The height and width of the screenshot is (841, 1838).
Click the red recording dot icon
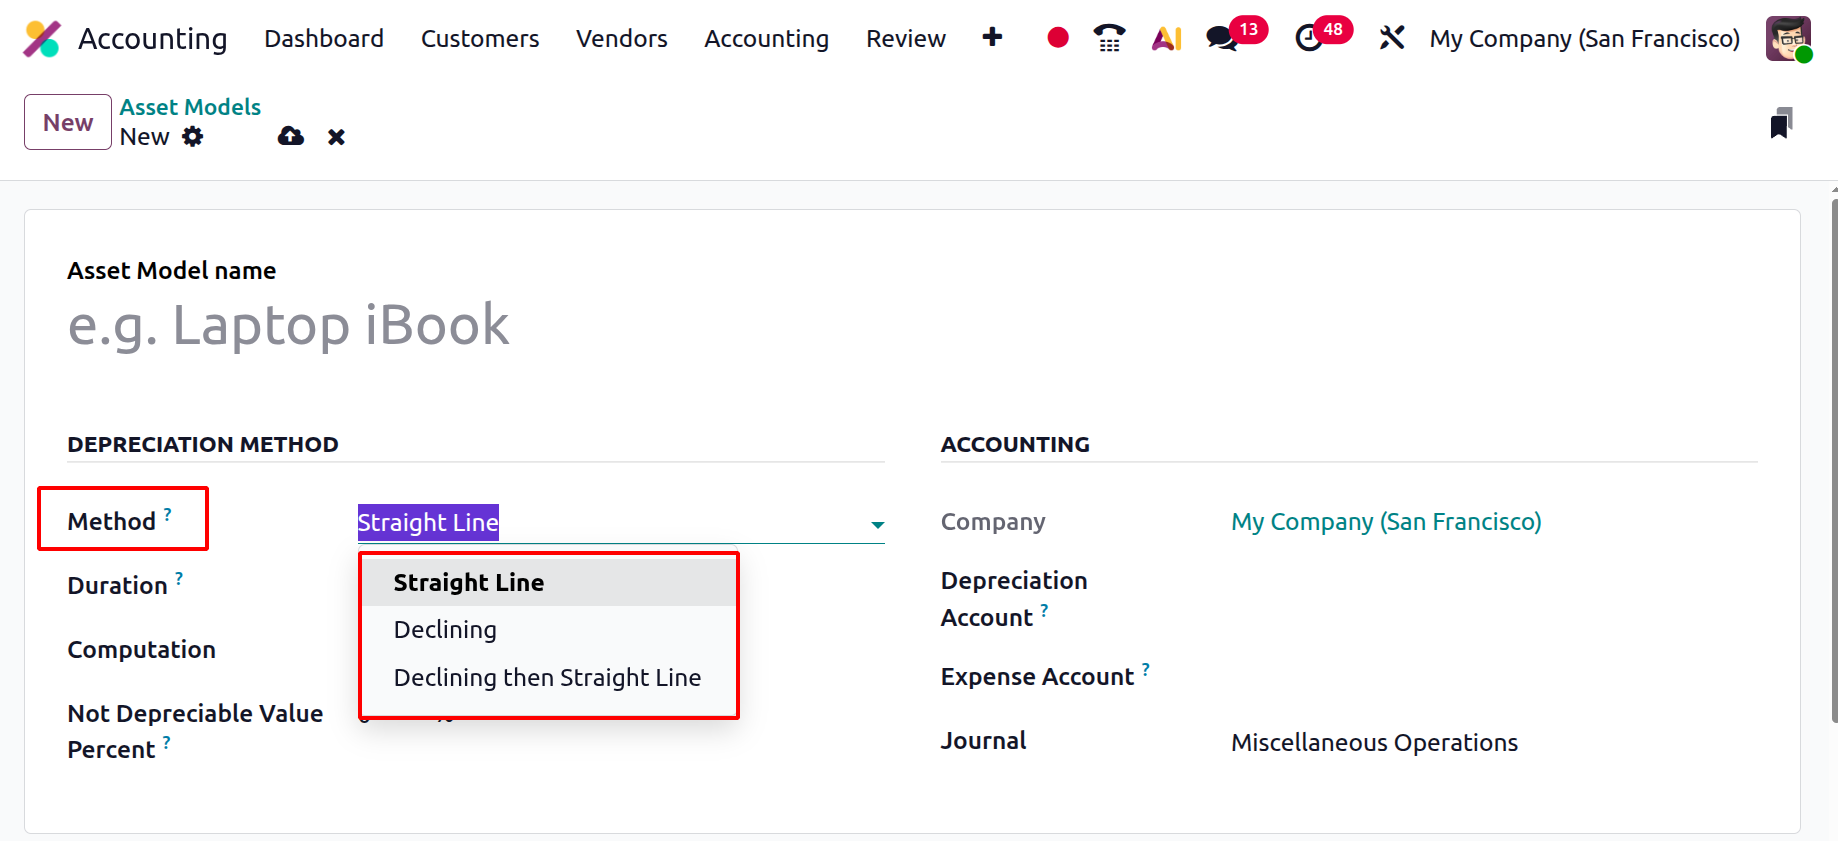point(1057,38)
